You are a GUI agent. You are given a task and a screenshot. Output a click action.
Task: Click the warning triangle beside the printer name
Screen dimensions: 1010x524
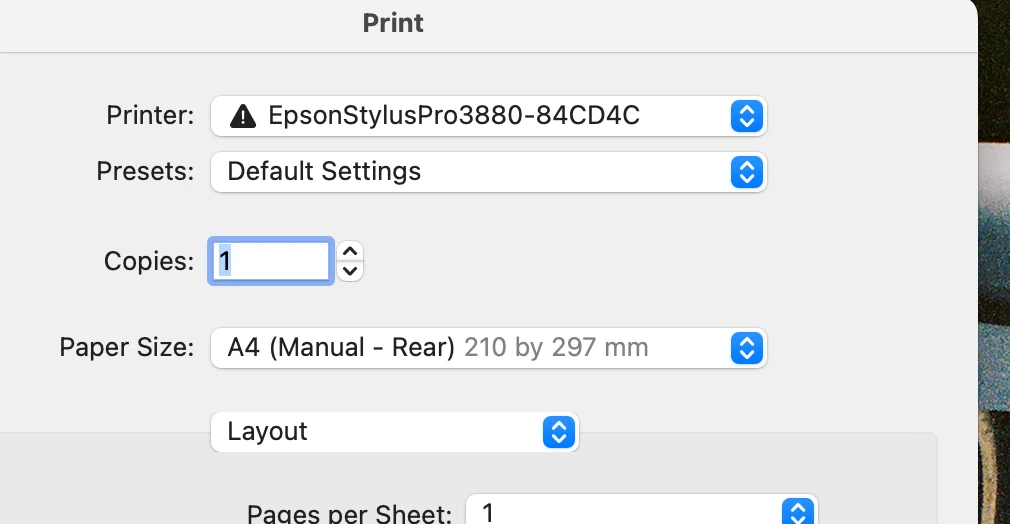(x=243, y=116)
